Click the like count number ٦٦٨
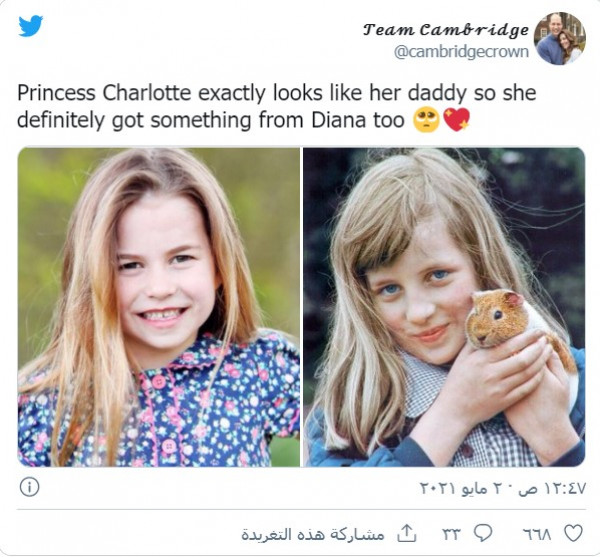This screenshot has width=600, height=557. coord(538,534)
